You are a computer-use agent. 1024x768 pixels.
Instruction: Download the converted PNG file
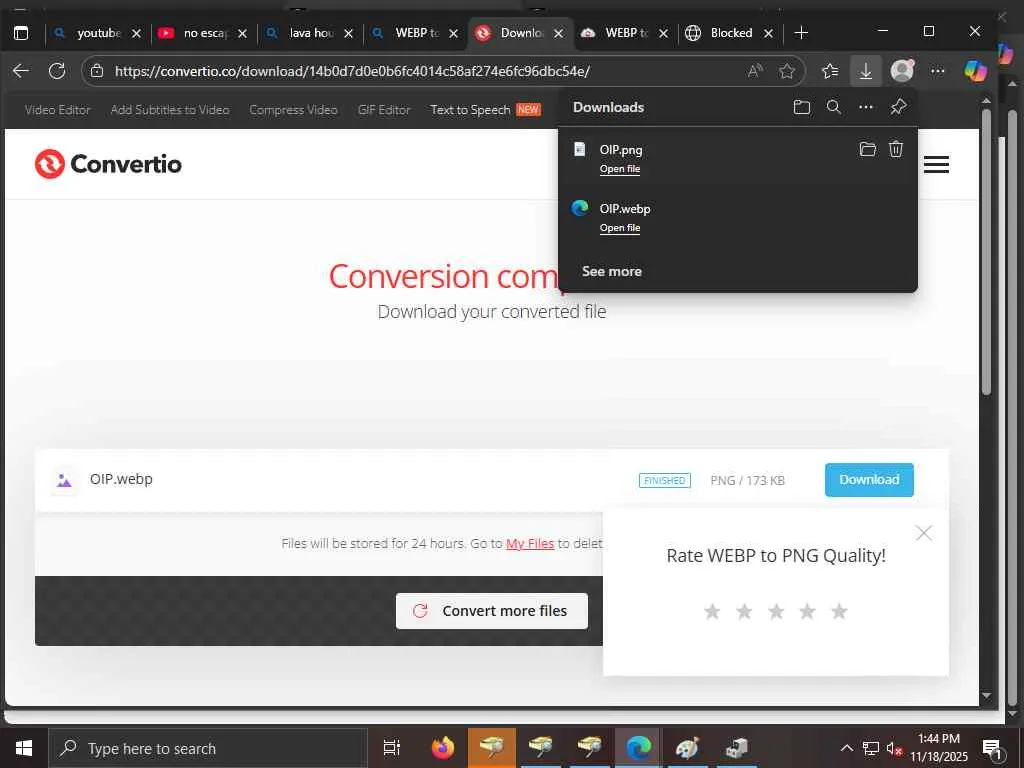click(x=869, y=480)
